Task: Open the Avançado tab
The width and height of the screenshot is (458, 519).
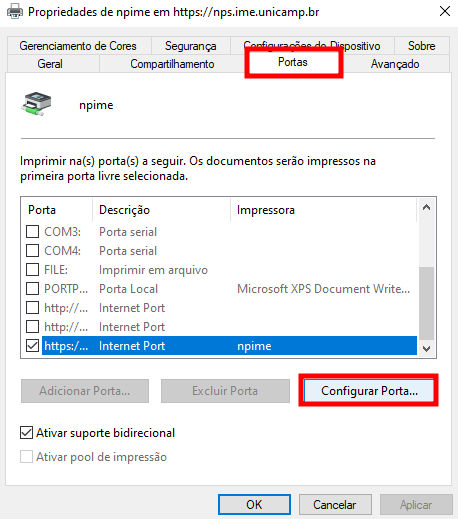Action: (x=395, y=64)
